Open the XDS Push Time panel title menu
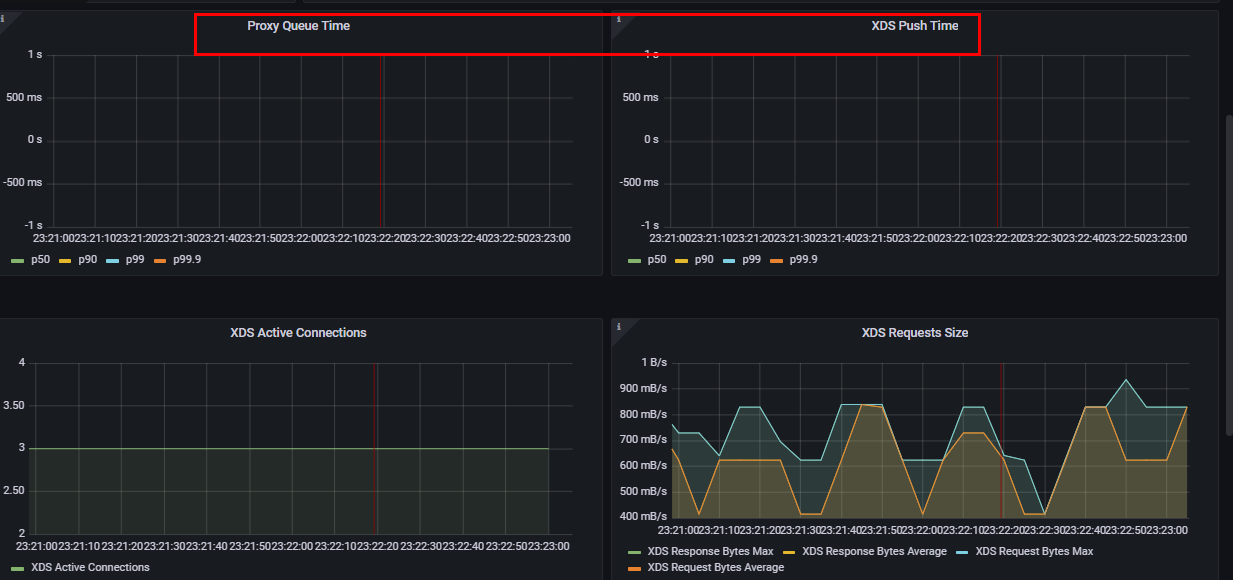Viewport: 1233px width, 580px height. (914, 26)
